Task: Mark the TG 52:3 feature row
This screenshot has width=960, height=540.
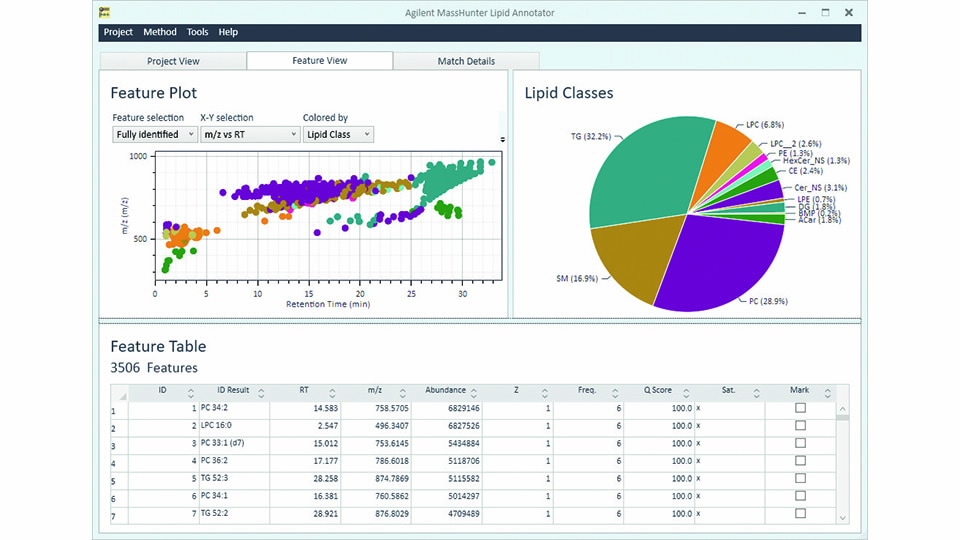Action: tap(799, 480)
